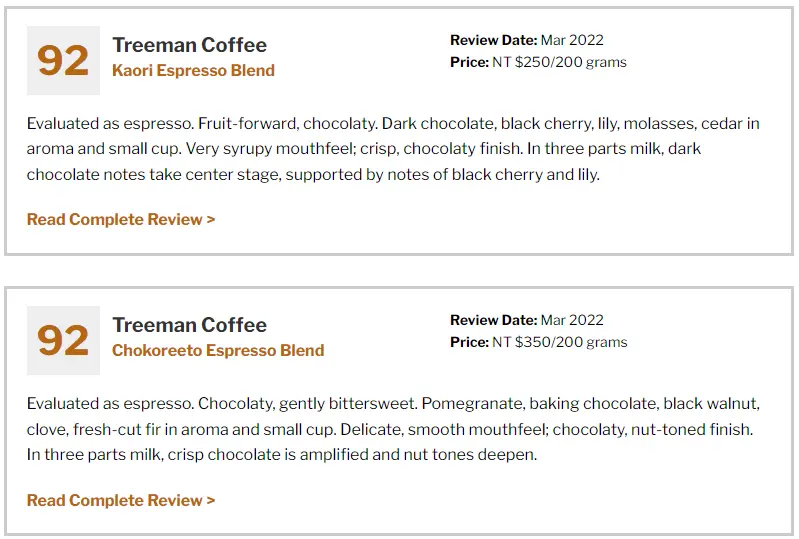Select Treeman Coffee heading above Chokoreeto Espresso Blend

189,325
